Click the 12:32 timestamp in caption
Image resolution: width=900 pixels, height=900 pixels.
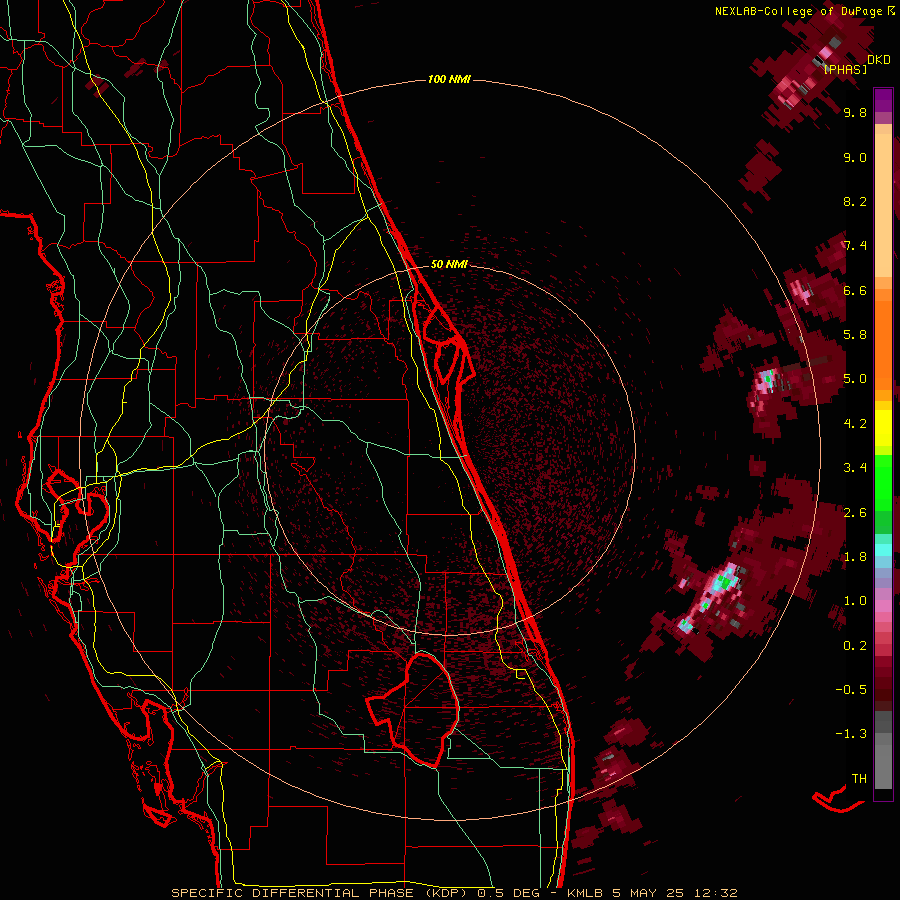coord(716,893)
